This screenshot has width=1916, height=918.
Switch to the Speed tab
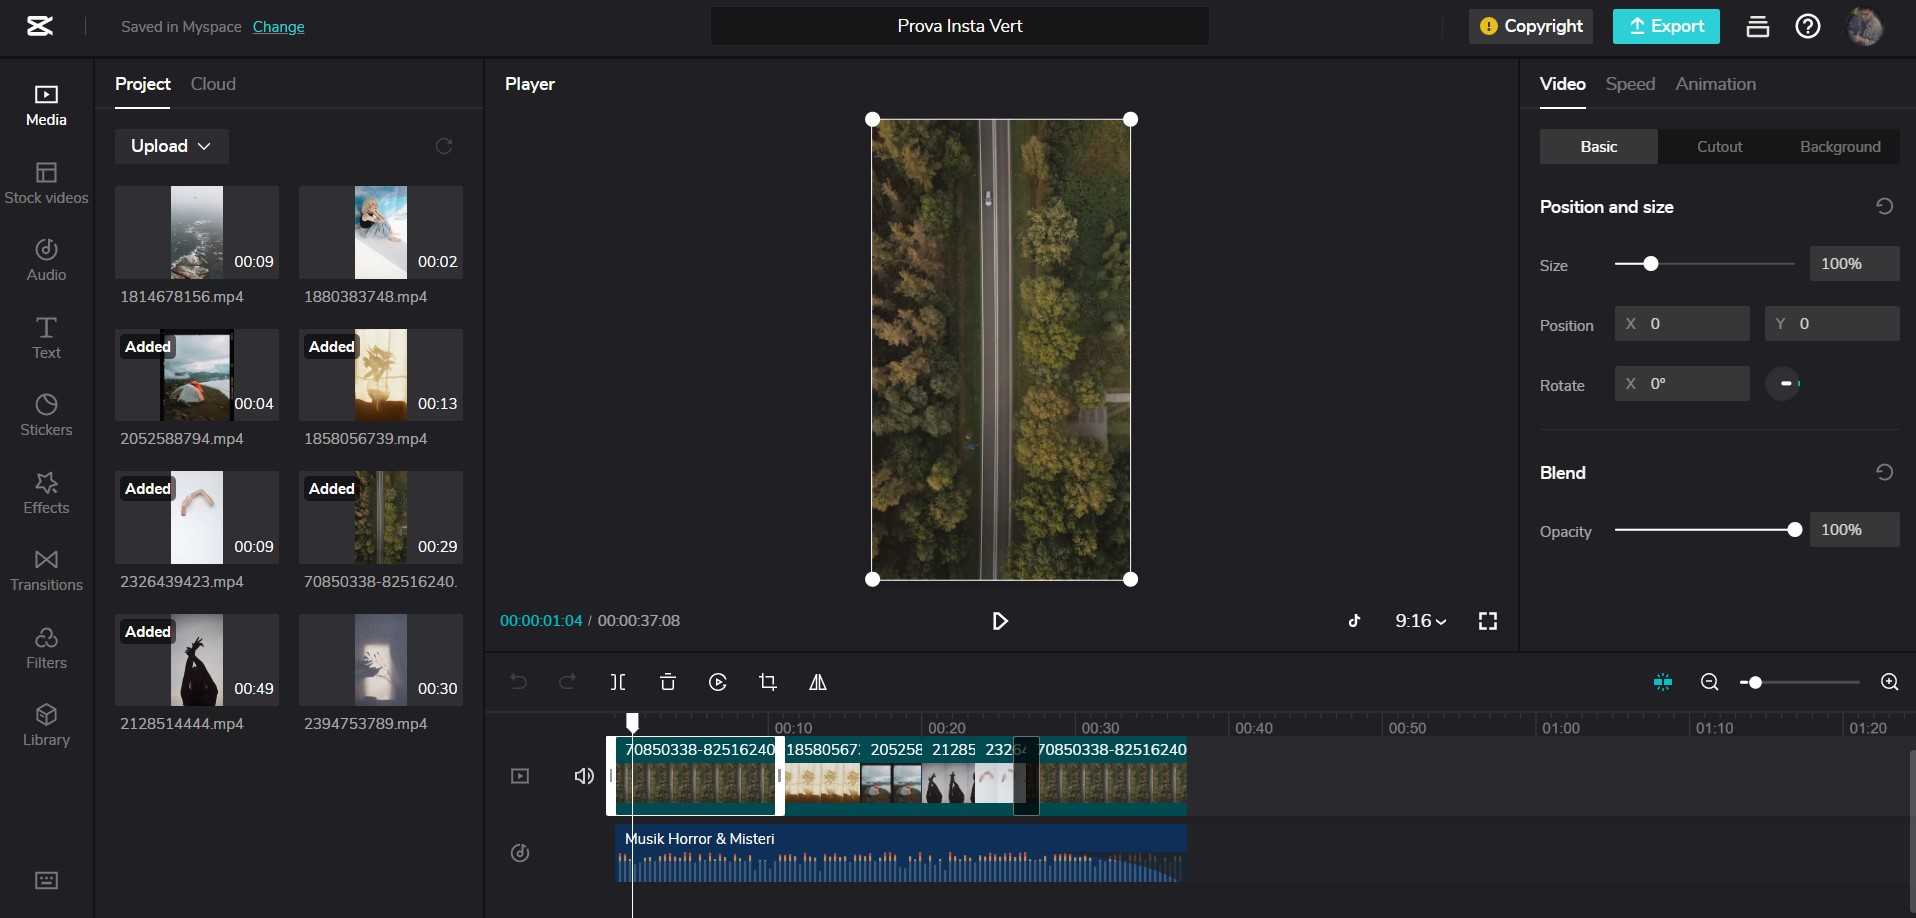click(1630, 84)
